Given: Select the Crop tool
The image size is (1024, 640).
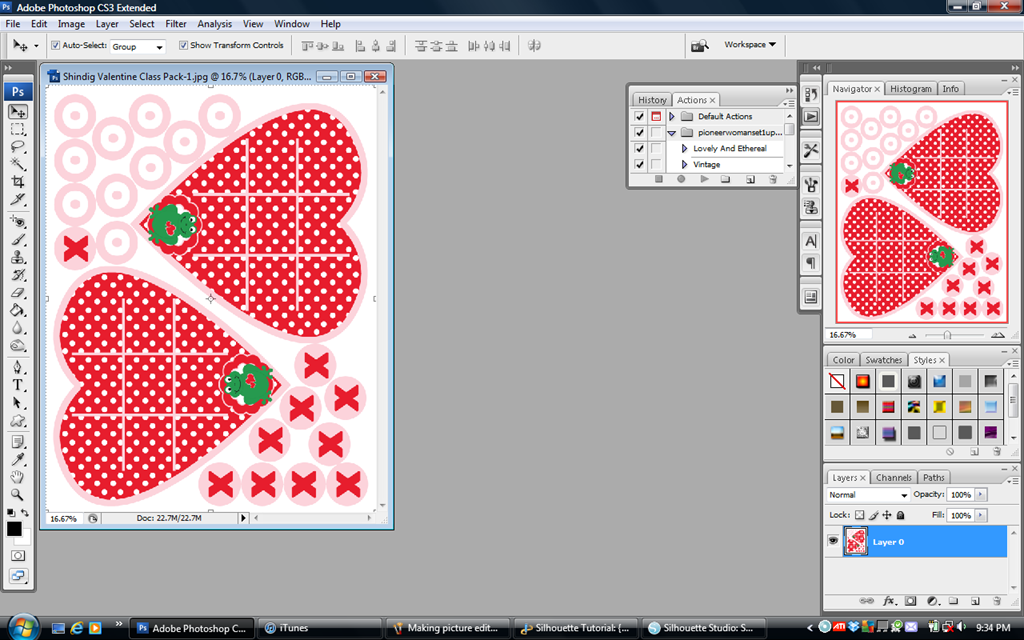Looking at the screenshot, I should 18,182.
